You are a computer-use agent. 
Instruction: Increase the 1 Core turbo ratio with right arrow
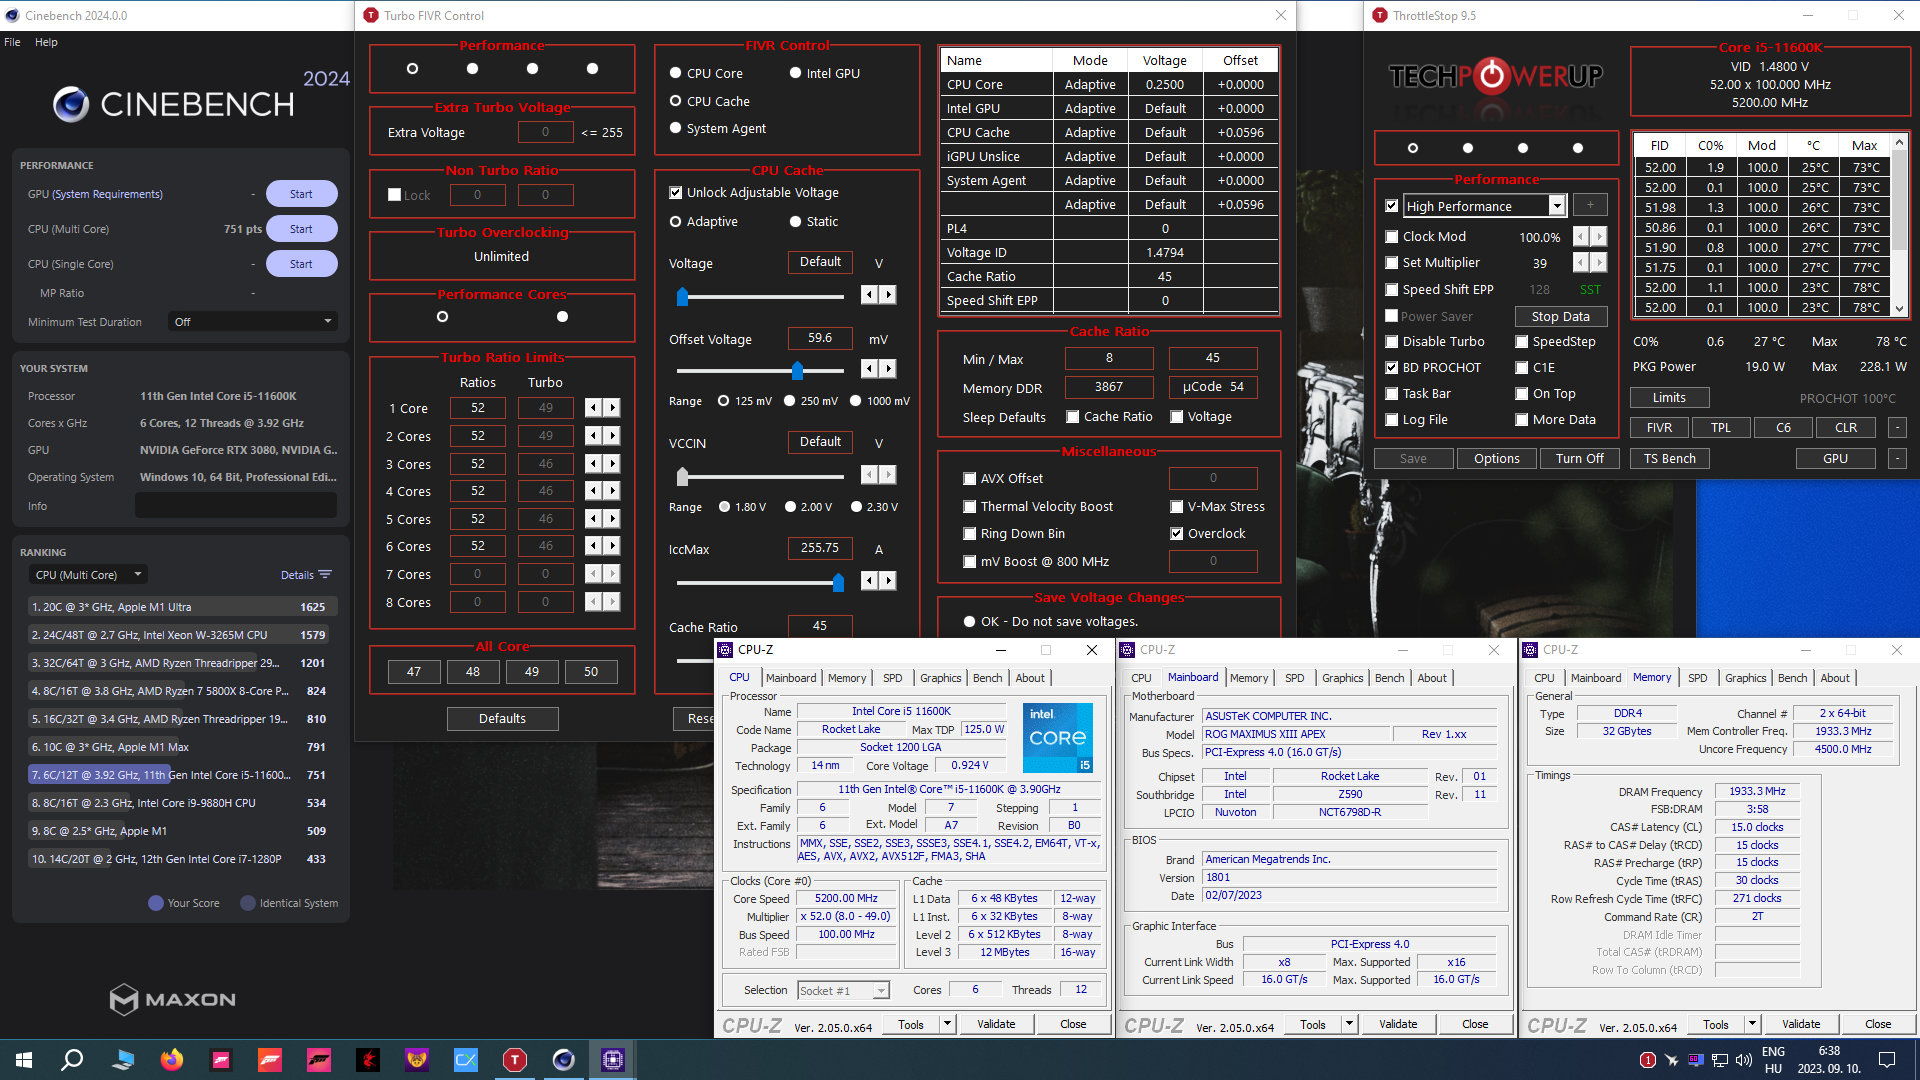[x=613, y=408]
